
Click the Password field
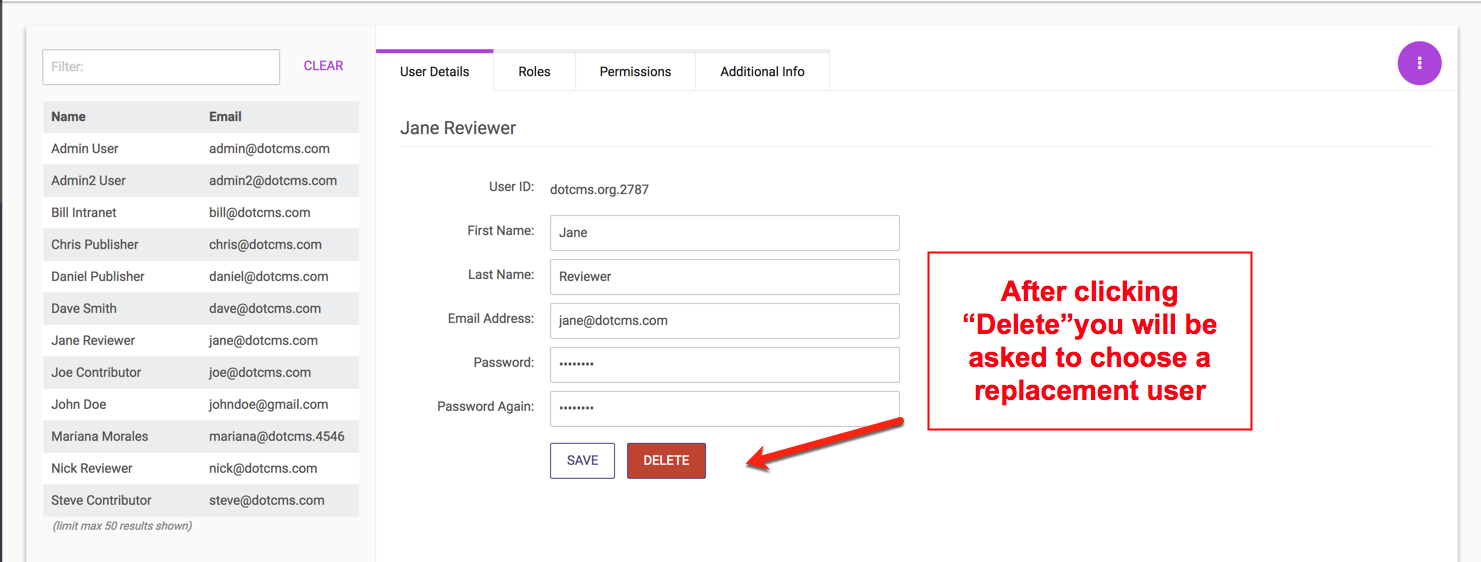point(724,365)
